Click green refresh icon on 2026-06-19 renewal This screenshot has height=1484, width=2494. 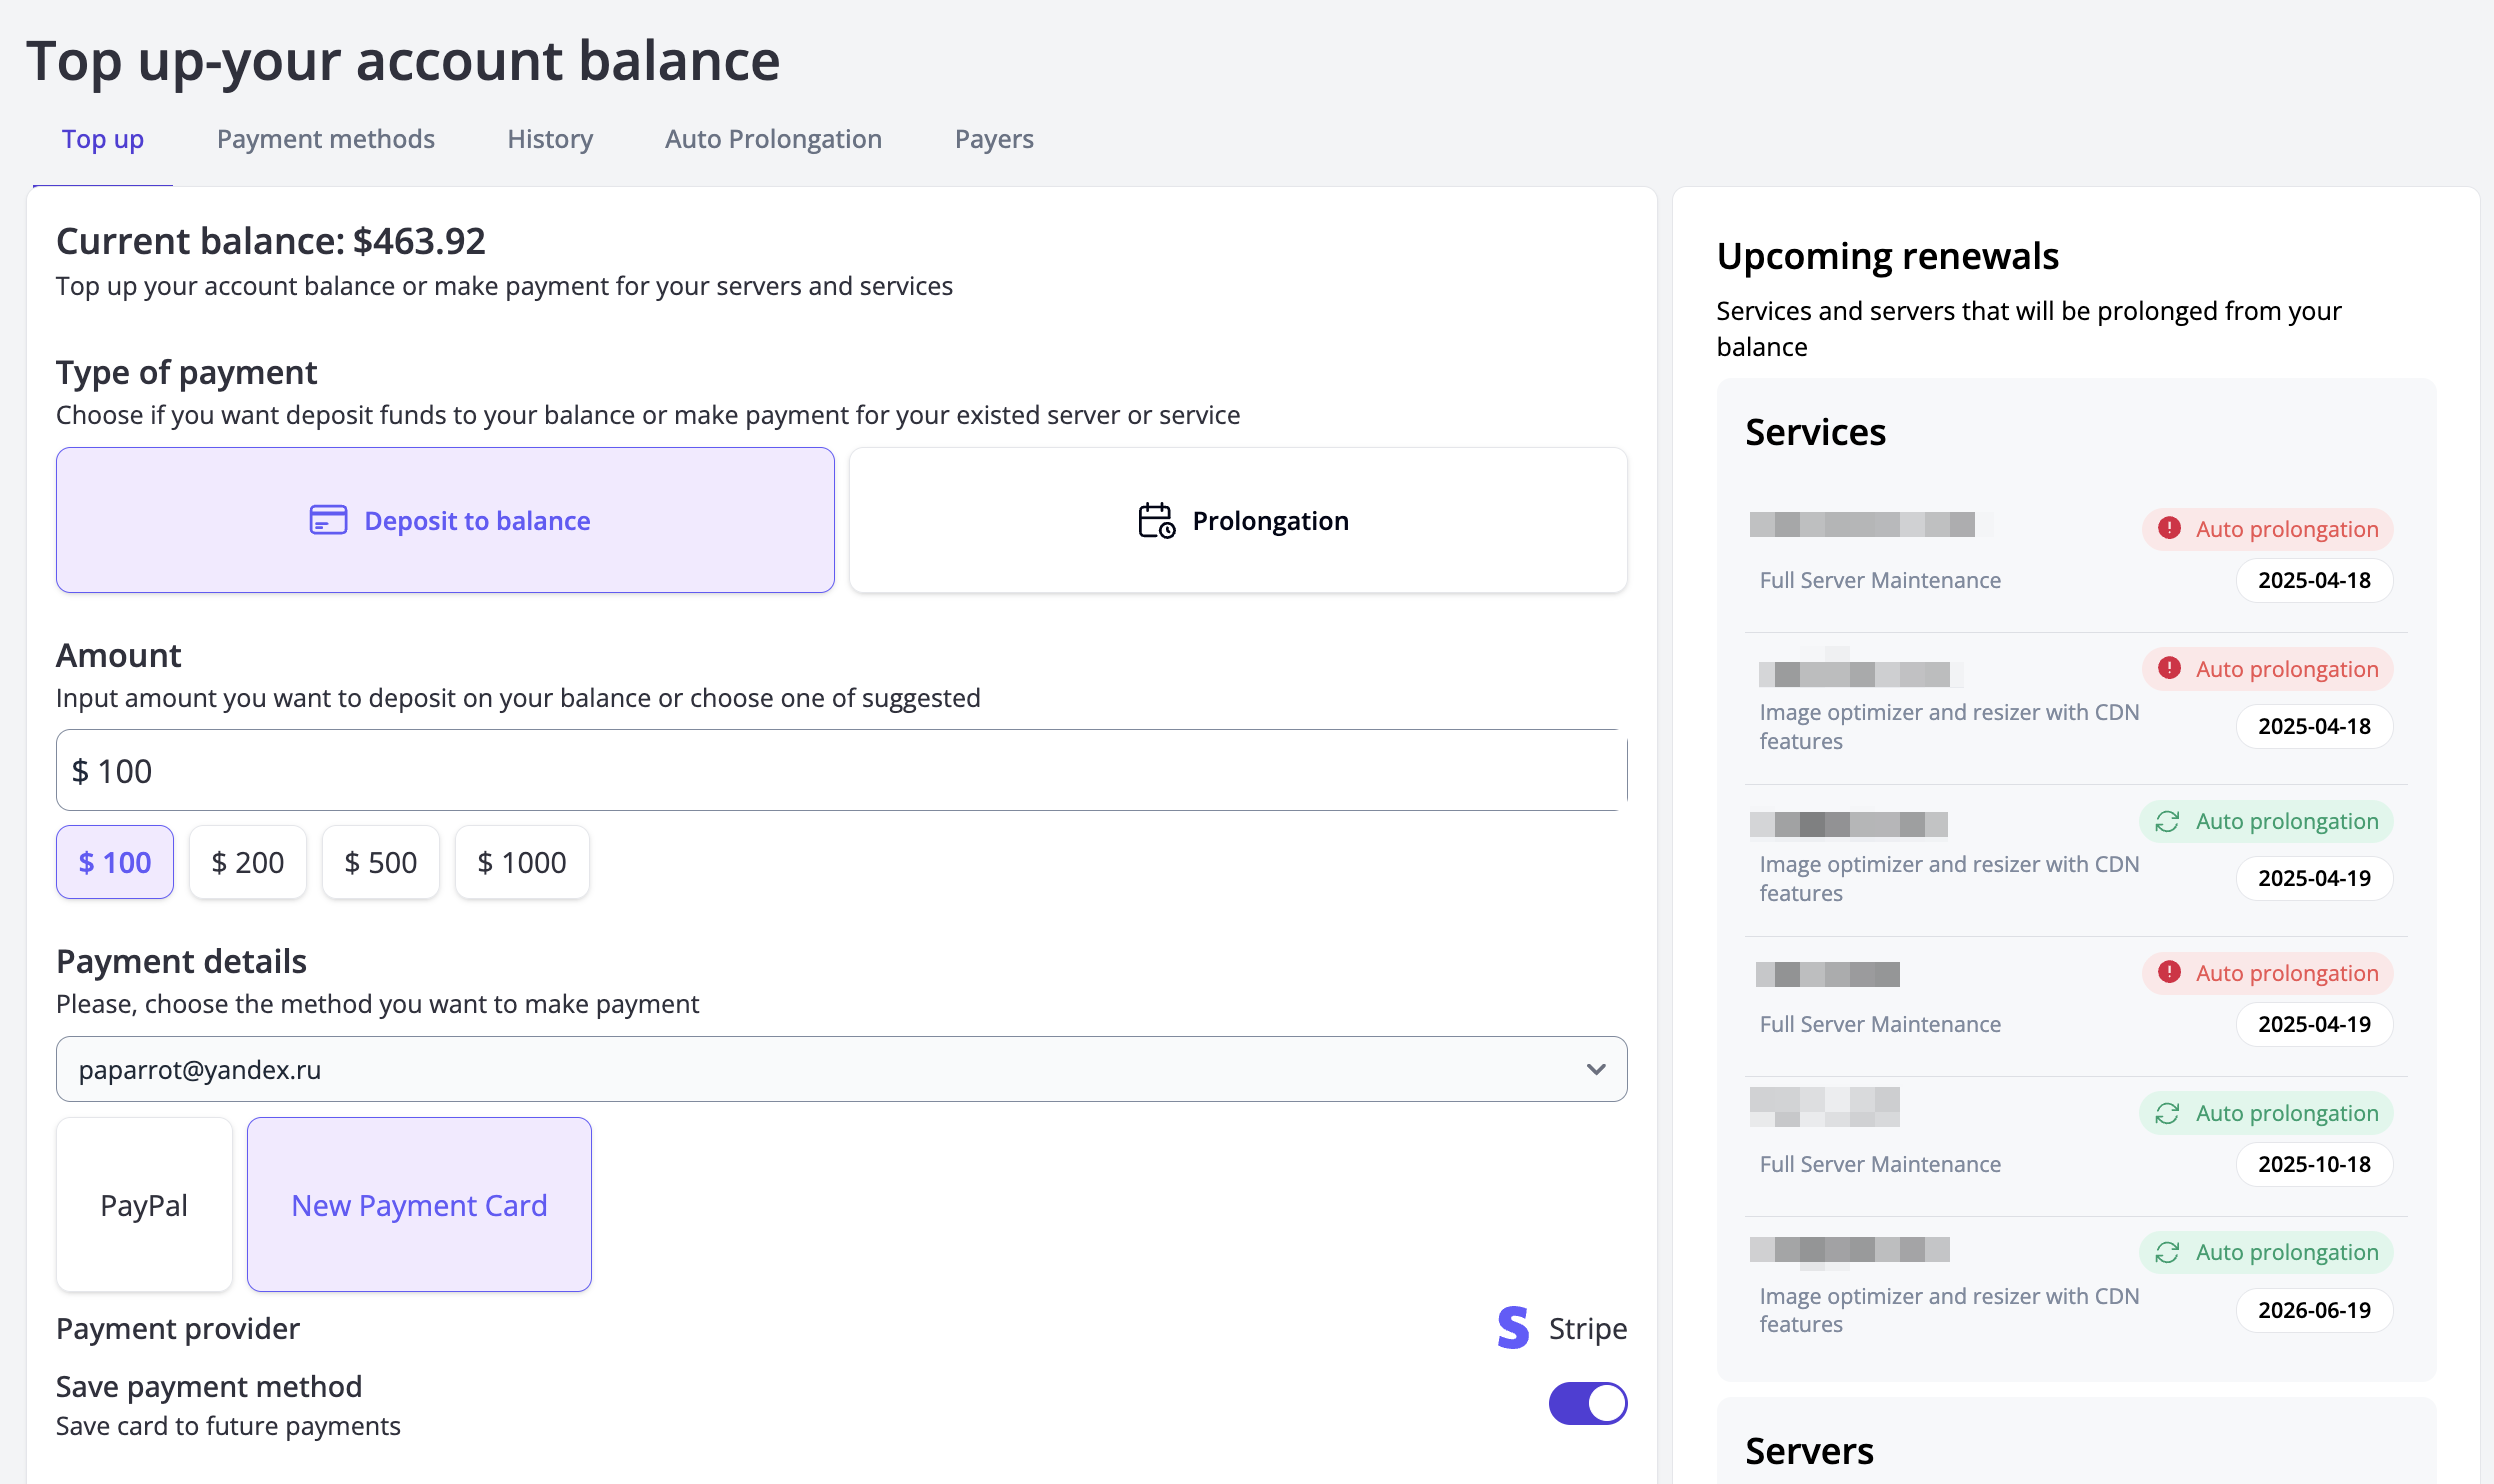(x=2167, y=1252)
